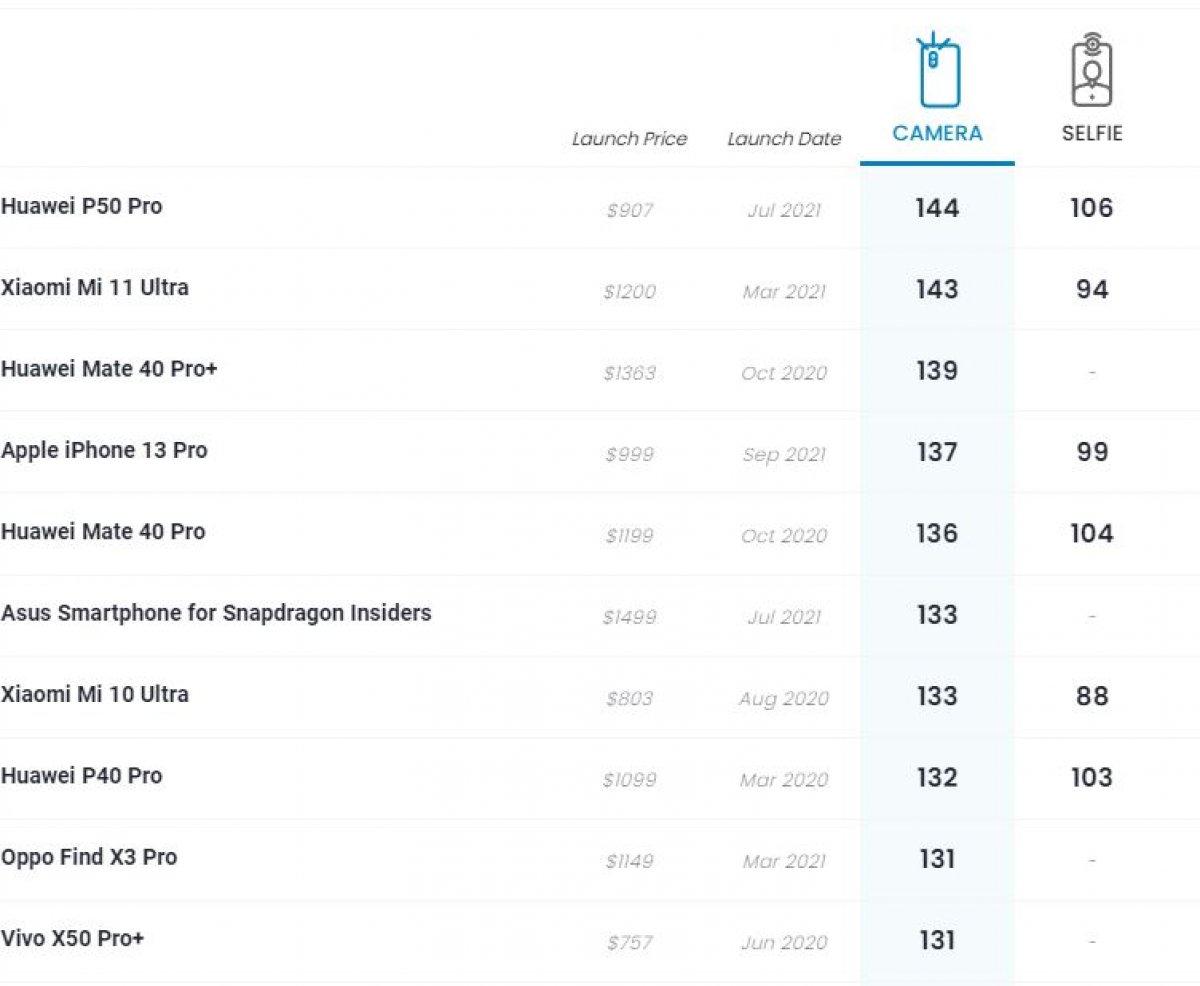Image resolution: width=1200 pixels, height=986 pixels.
Task: Click iPhone 13 Pro camera score 137
Action: click(x=937, y=452)
